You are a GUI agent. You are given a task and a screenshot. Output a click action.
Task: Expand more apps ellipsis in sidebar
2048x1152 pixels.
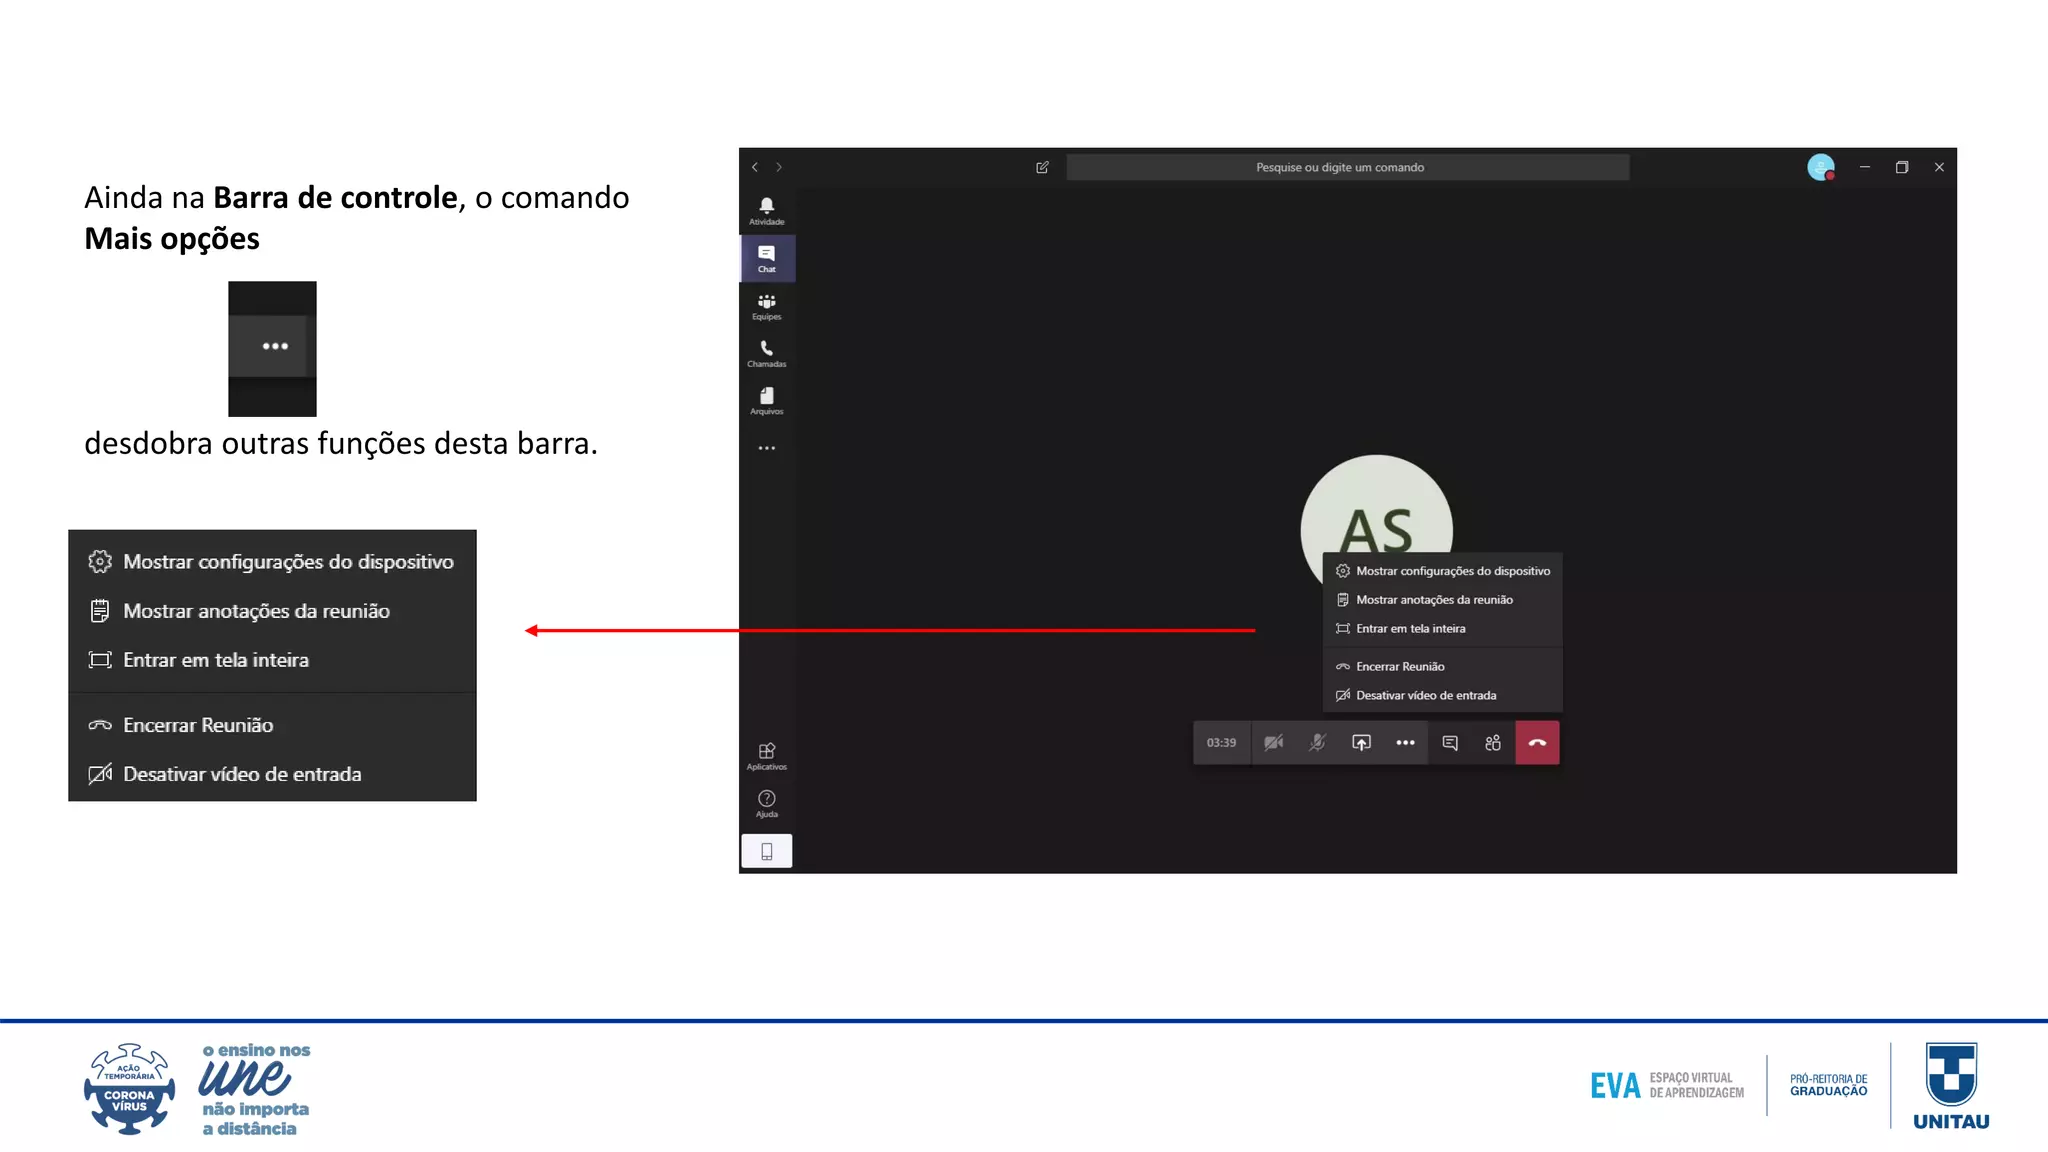(x=766, y=448)
